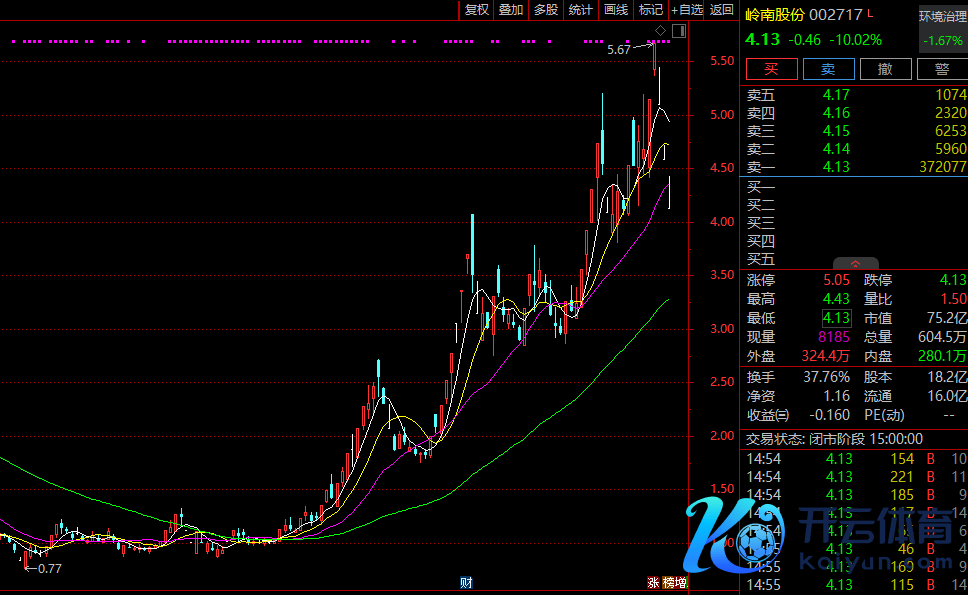Open the 复权 price adjustment menu
Screen dimensions: 968x595
coord(477,10)
